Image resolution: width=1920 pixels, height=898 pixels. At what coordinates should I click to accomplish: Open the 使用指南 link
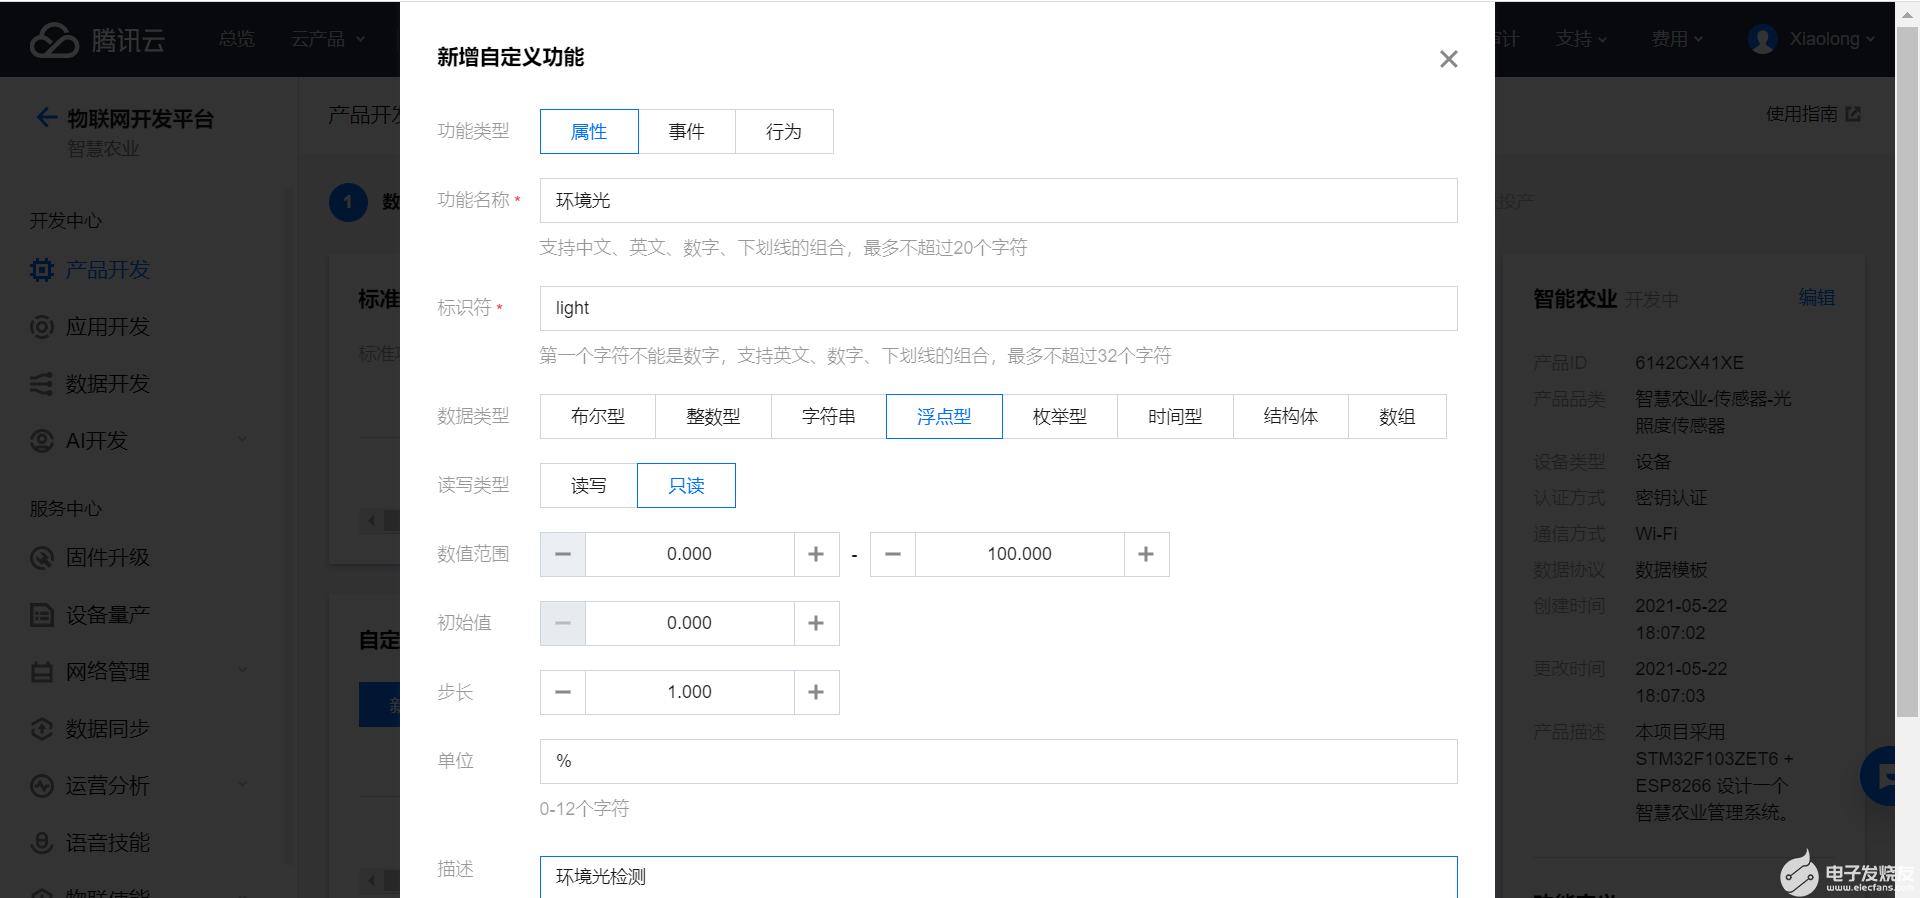1813,114
